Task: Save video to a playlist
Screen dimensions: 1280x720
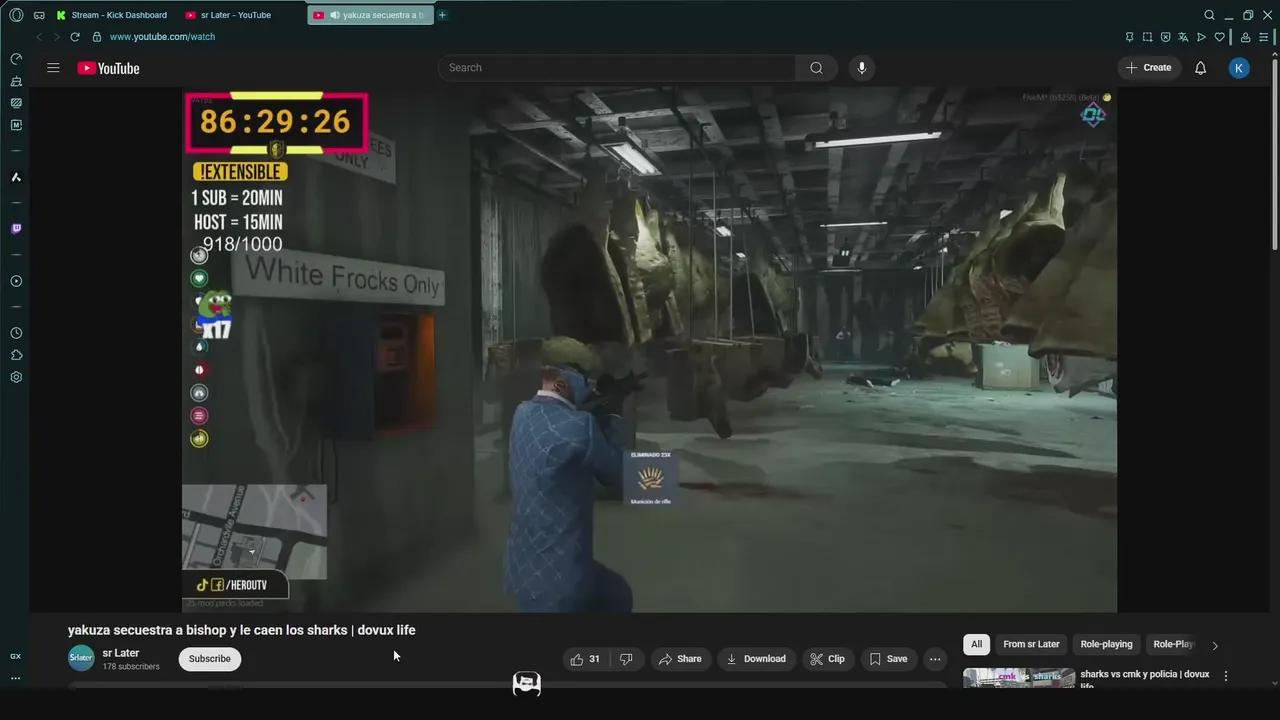Action: [x=888, y=659]
